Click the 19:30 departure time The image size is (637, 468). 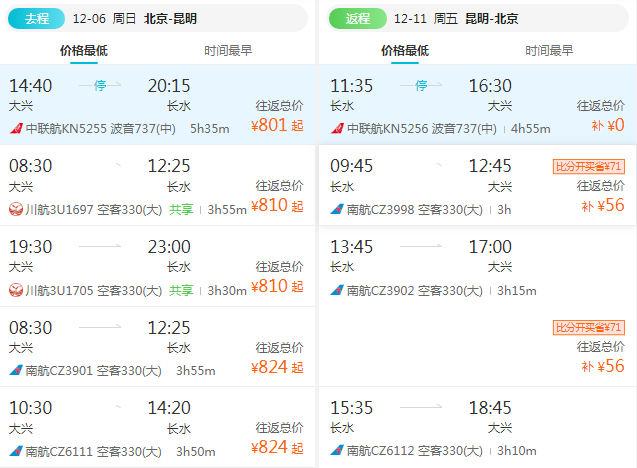tap(30, 247)
